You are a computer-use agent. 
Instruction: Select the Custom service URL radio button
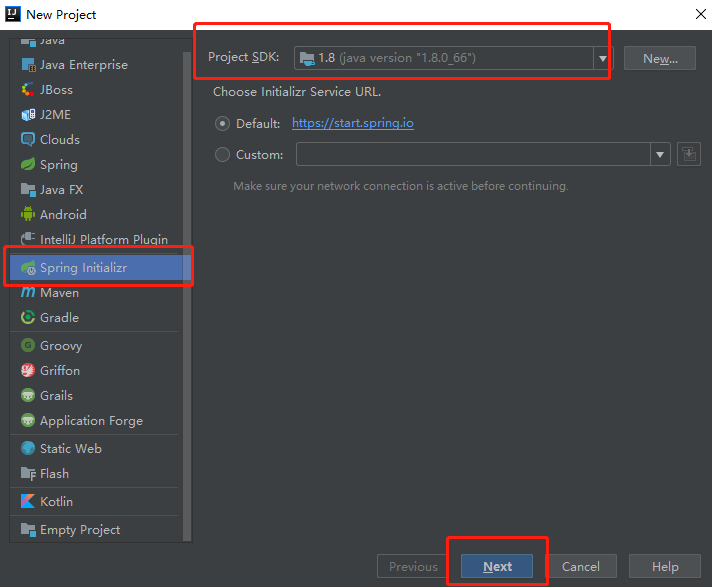(x=222, y=154)
